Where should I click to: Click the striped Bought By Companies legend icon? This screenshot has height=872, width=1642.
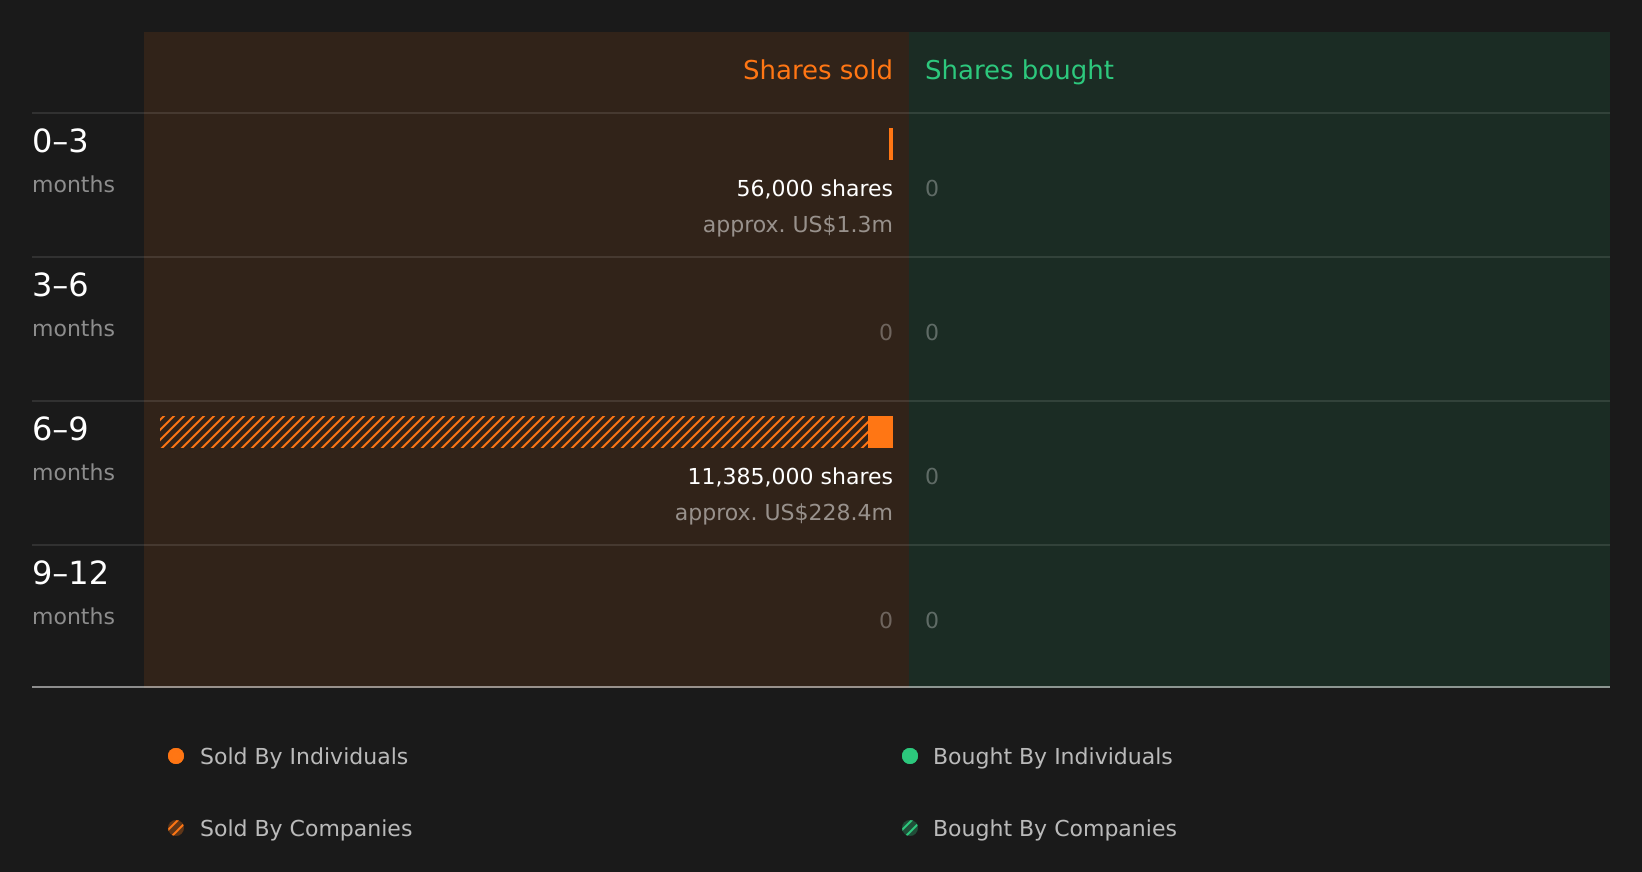click(x=910, y=828)
